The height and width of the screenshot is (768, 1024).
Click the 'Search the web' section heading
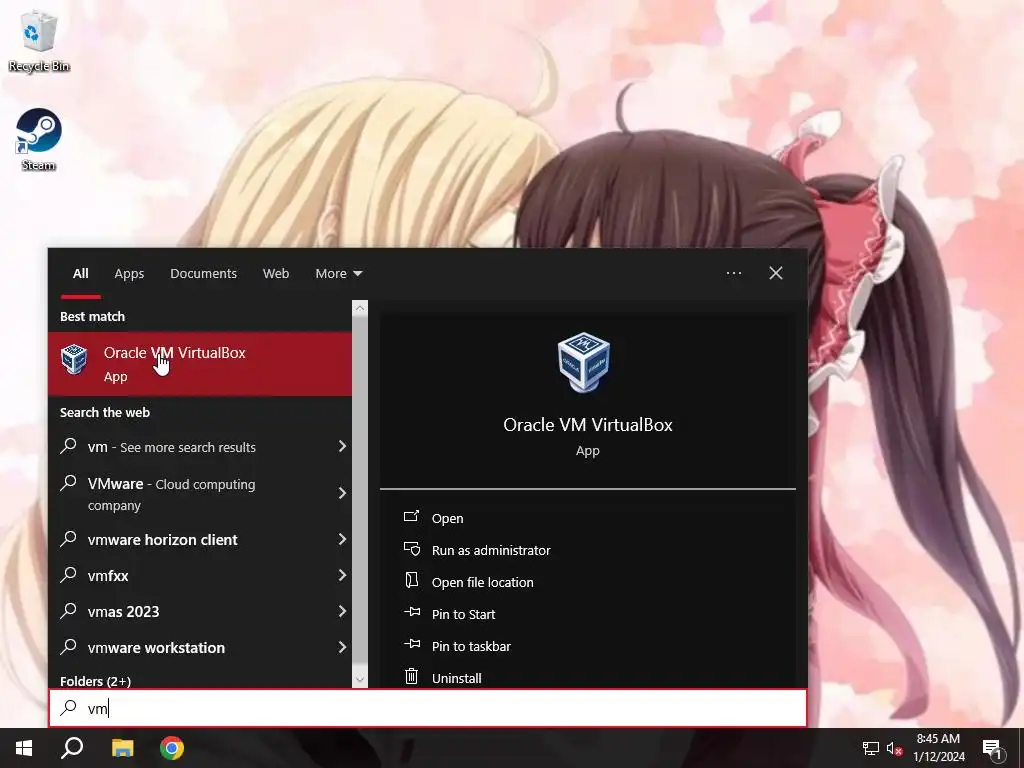pos(104,412)
